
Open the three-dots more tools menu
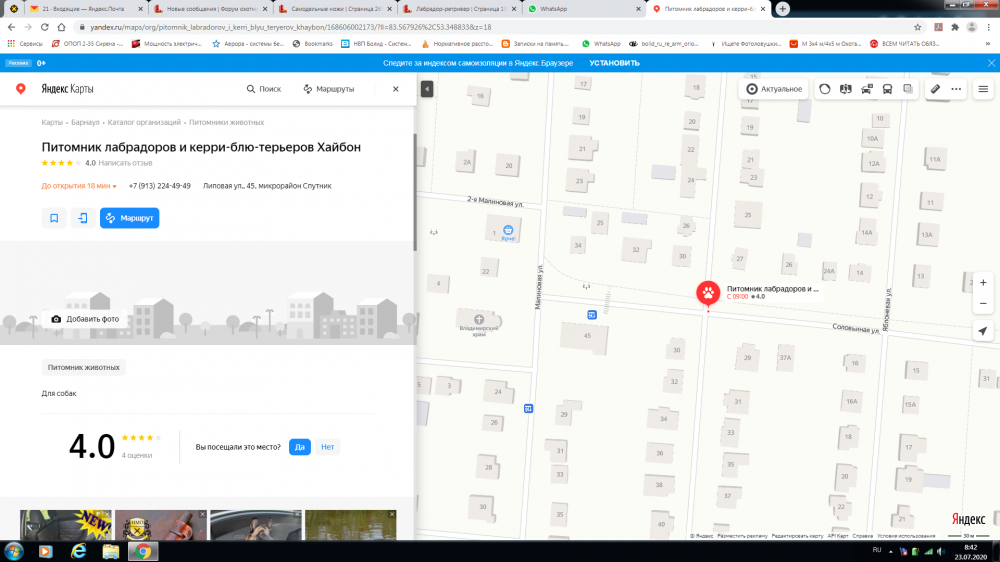(x=957, y=89)
